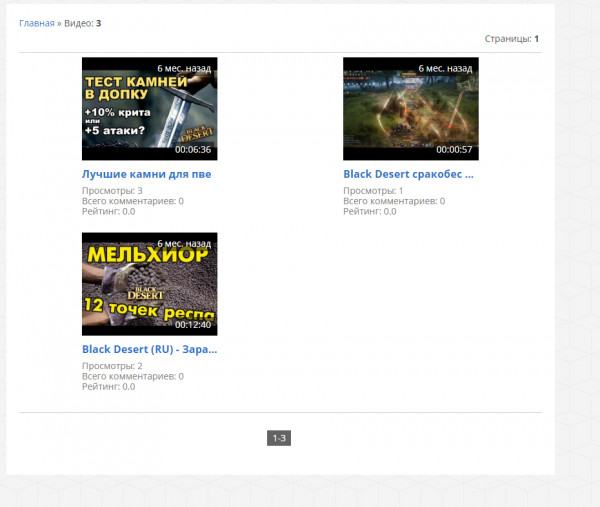
Task: Click page number 1 beside Страницы
Action: (536, 39)
